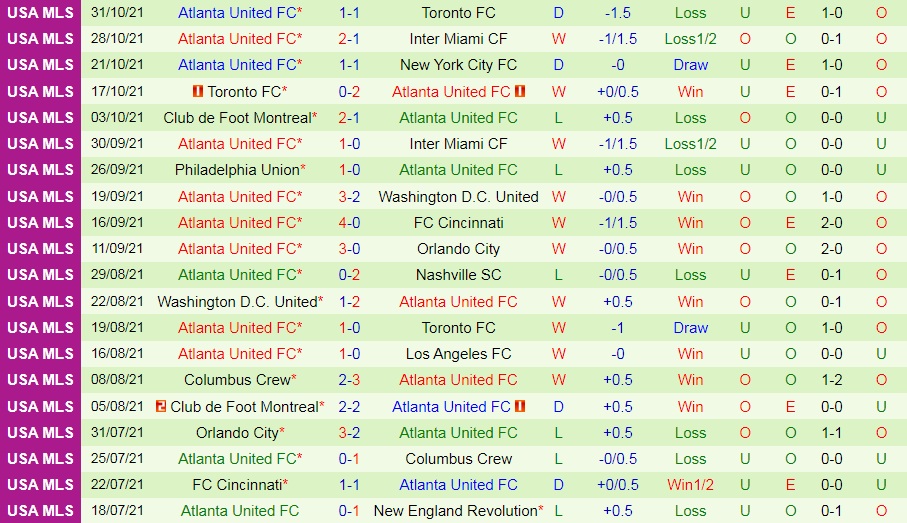Click the 1-2 half-time score, Columbus Crew row
This screenshot has height=523, width=907.
(831, 380)
